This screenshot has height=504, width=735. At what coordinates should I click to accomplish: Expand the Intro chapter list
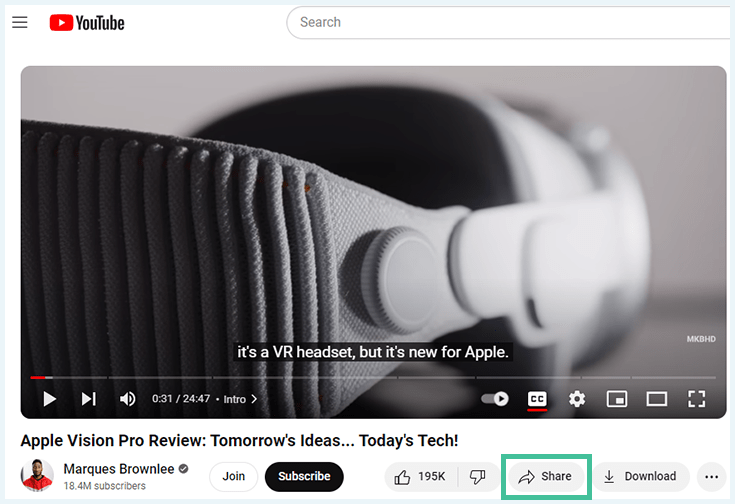pos(240,399)
